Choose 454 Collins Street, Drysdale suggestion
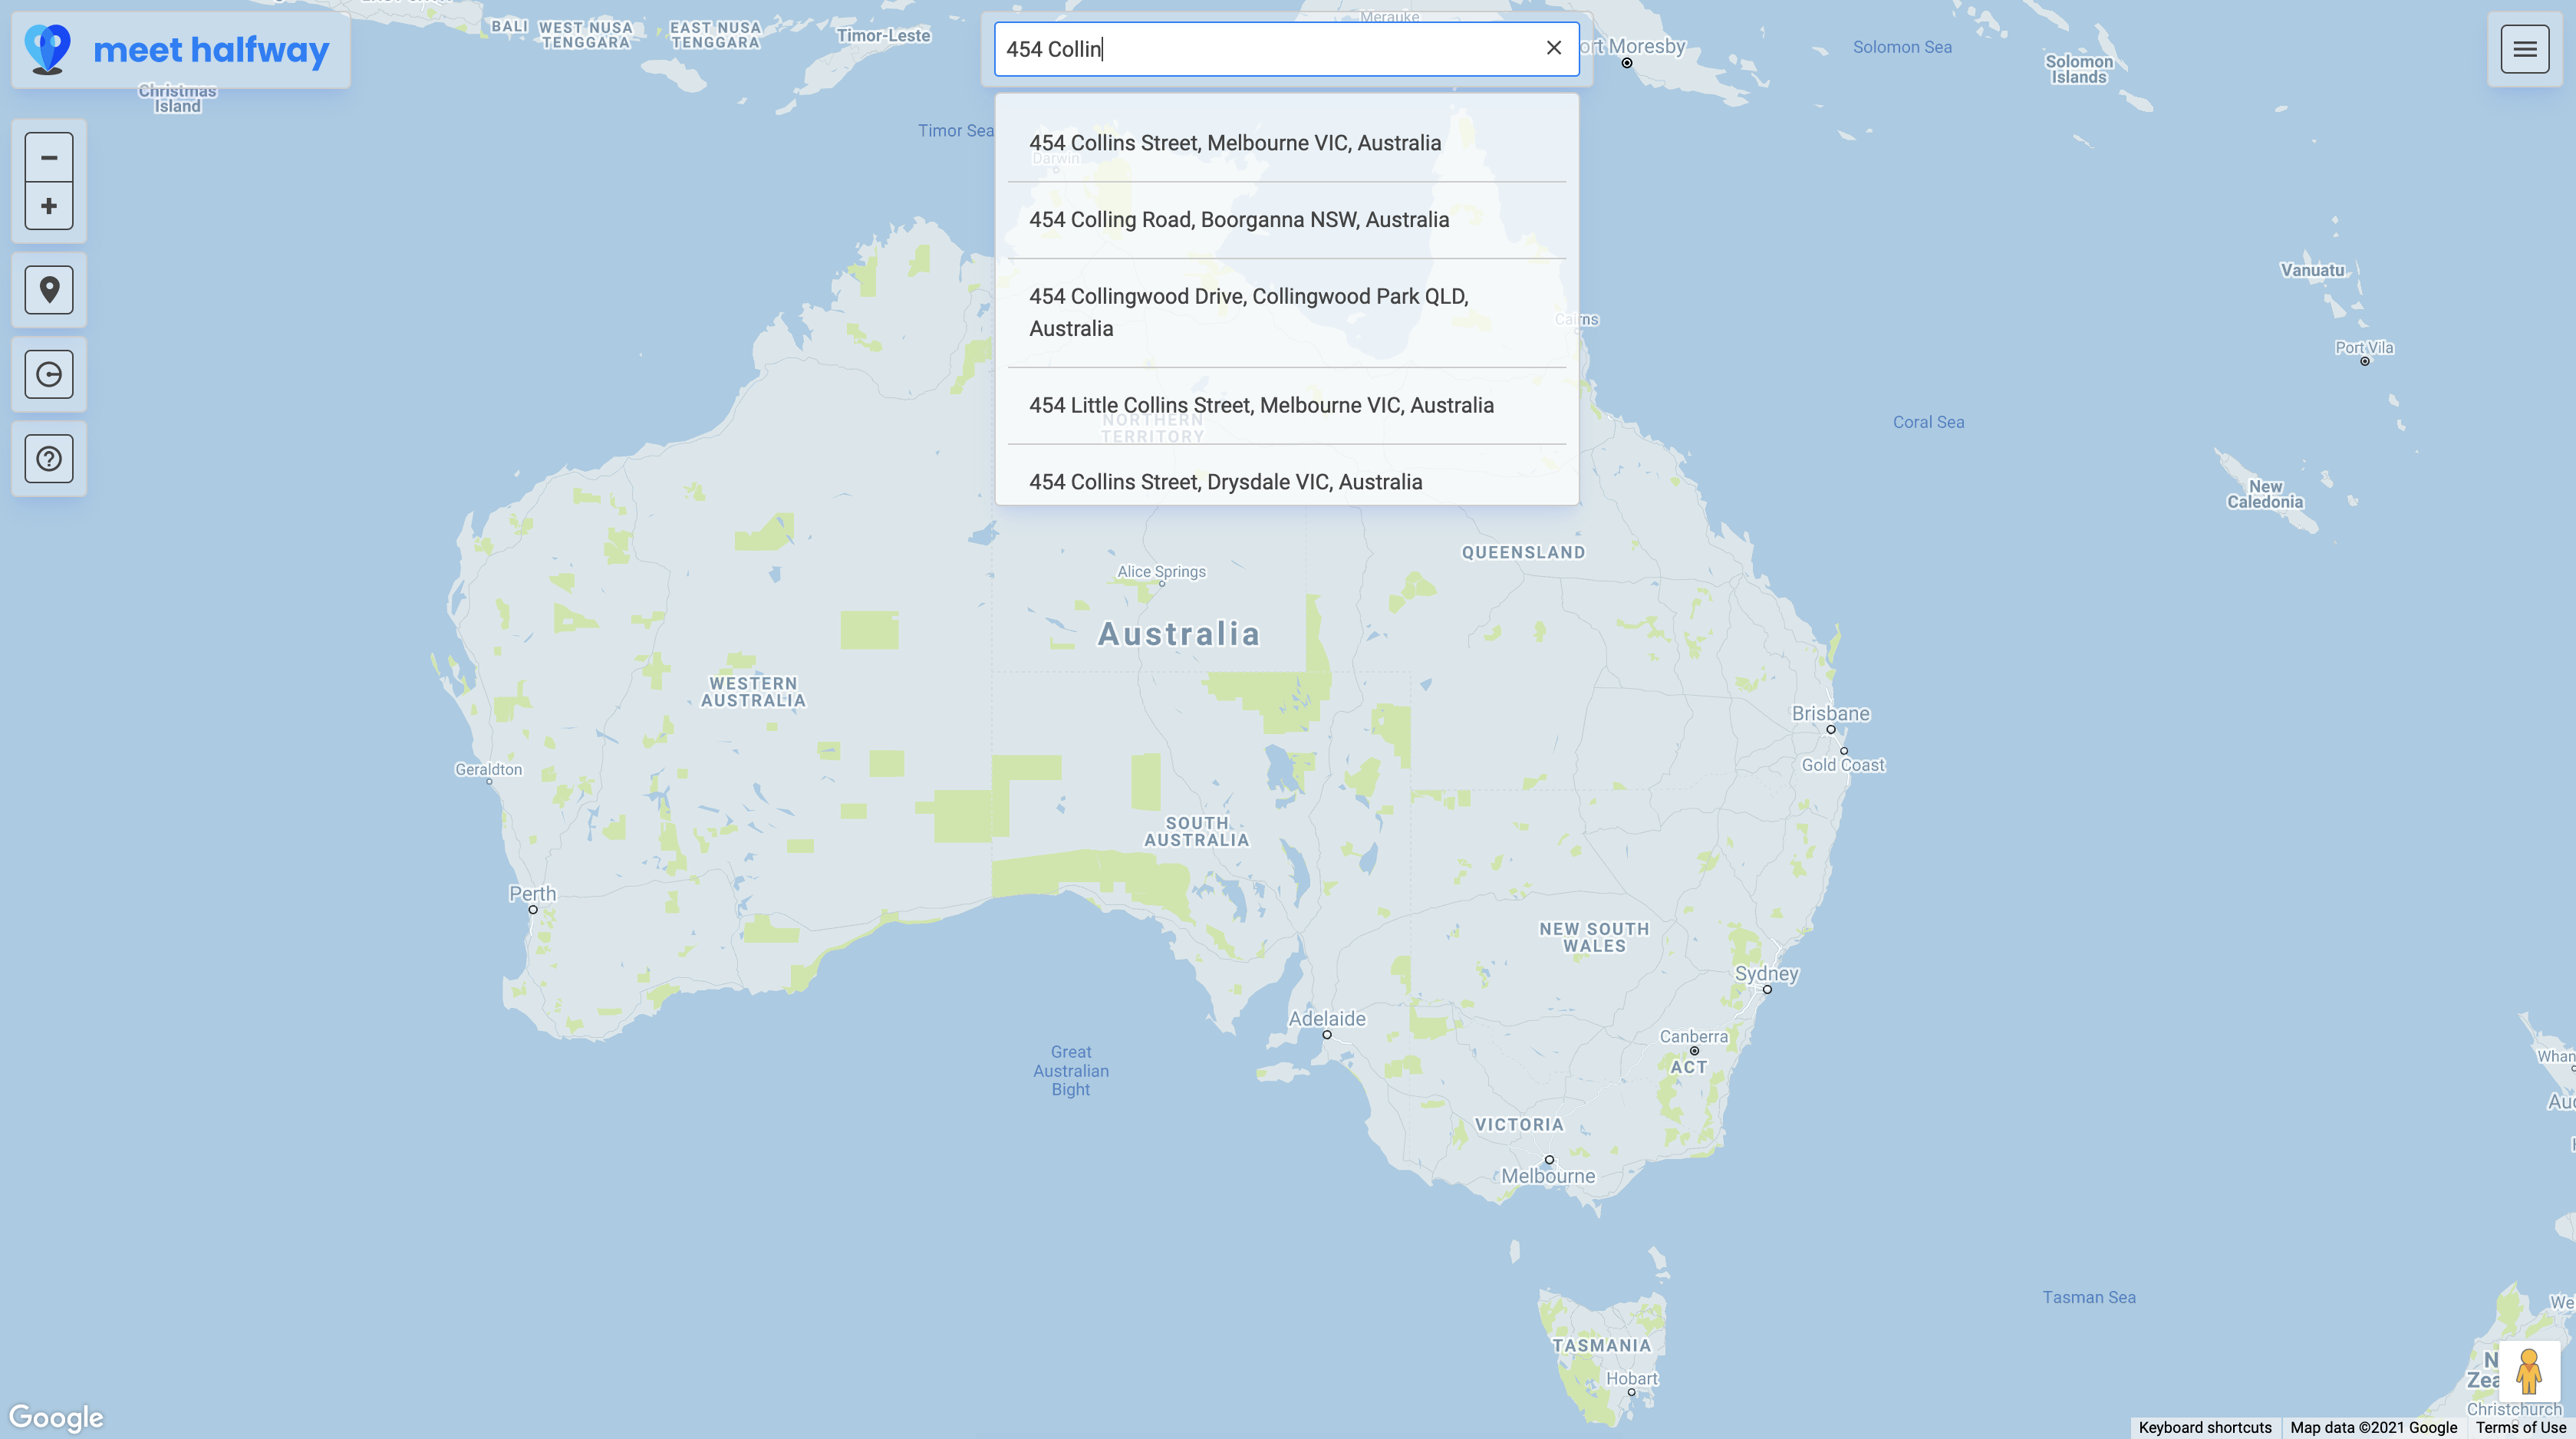 pyautogui.click(x=1225, y=482)
